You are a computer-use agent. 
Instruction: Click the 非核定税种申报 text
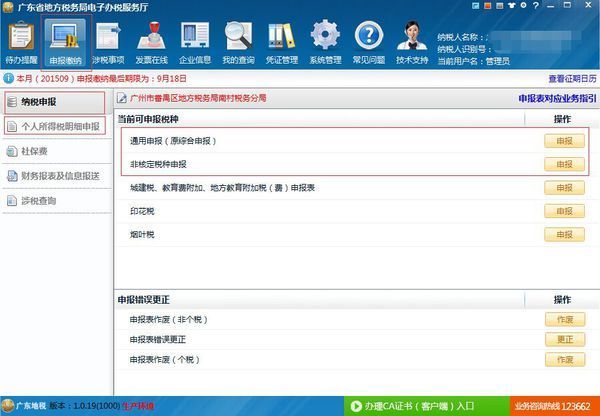tap(158, 165)
